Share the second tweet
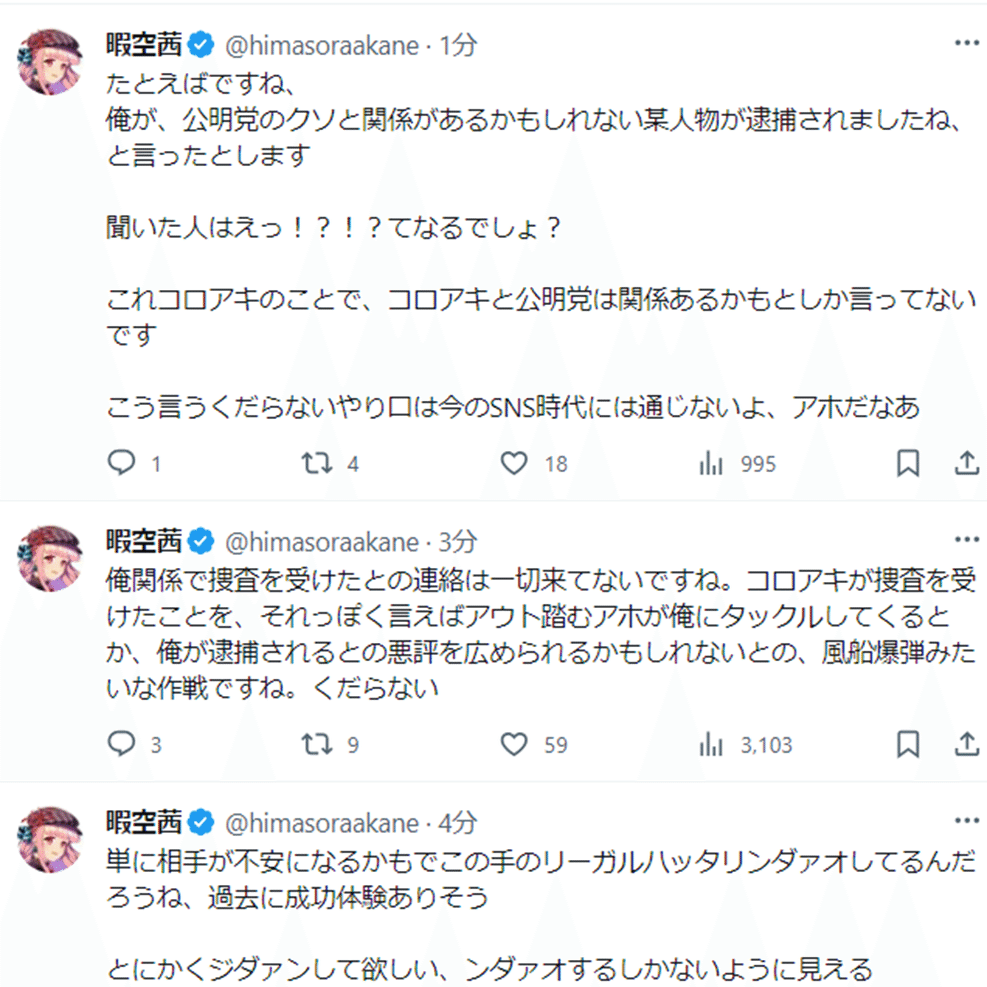Viewport: 987px width, 987px height. click(966, 744)
